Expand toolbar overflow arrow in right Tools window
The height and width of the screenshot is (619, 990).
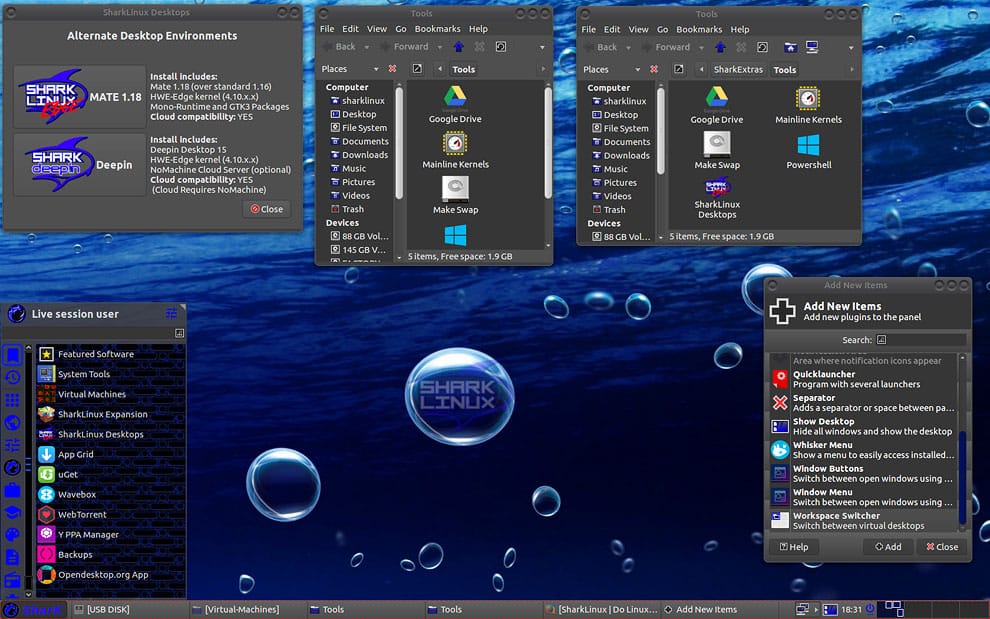[850, 48]
